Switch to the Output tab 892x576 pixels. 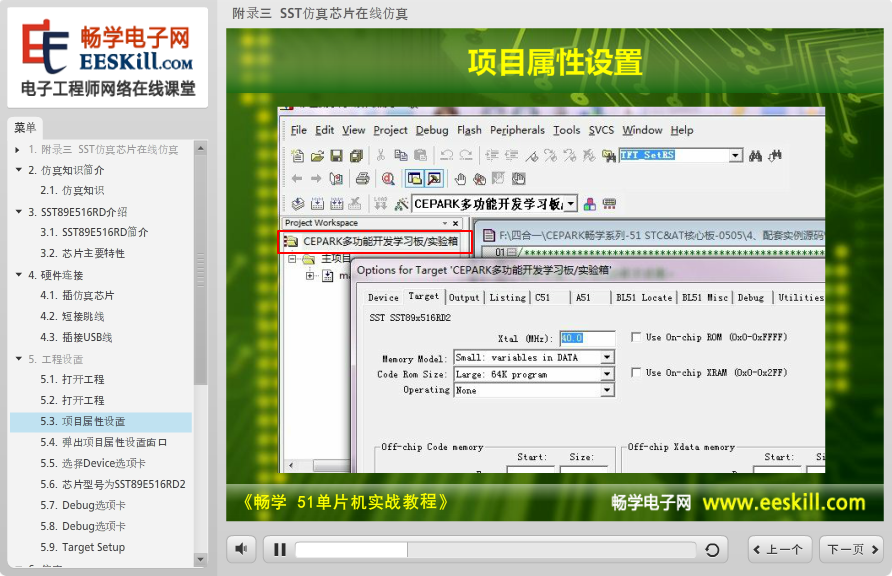pos(464,297)
